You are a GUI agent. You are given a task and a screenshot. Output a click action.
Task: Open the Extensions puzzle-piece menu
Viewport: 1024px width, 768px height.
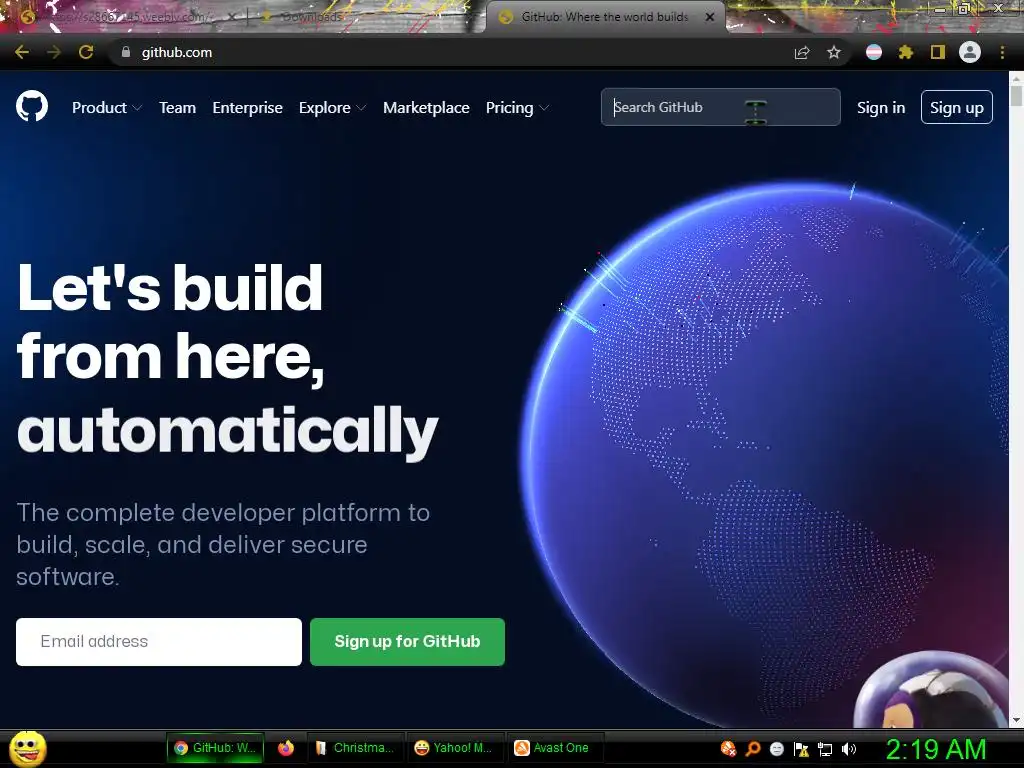tap(906, 52)
